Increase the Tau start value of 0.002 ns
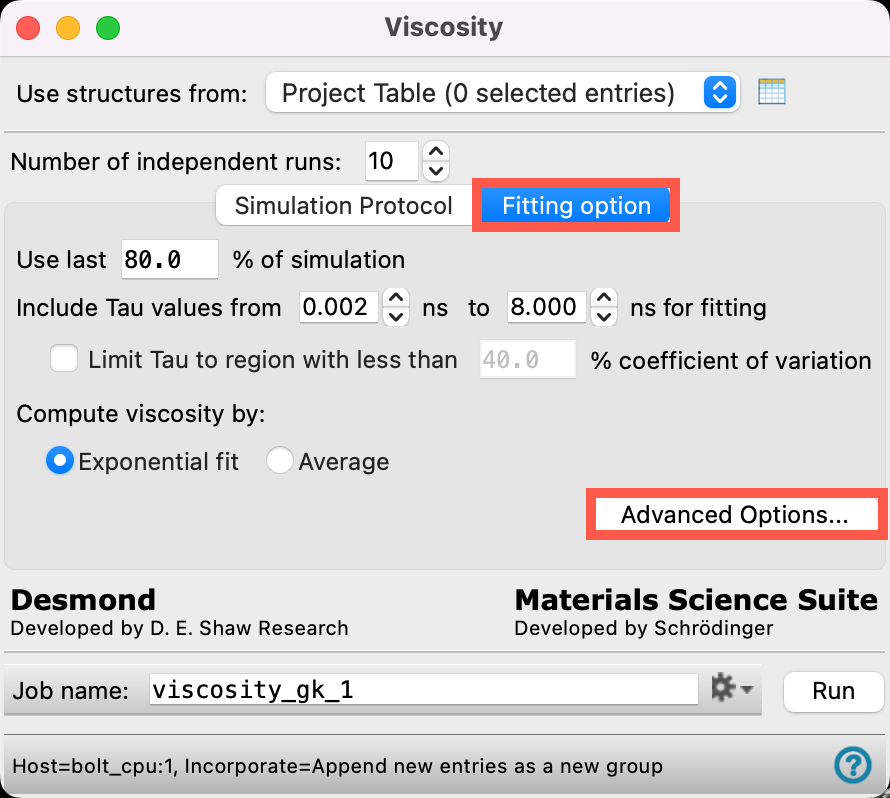The width and height of the screenshot is (890, 798). (x=396, y=297)
